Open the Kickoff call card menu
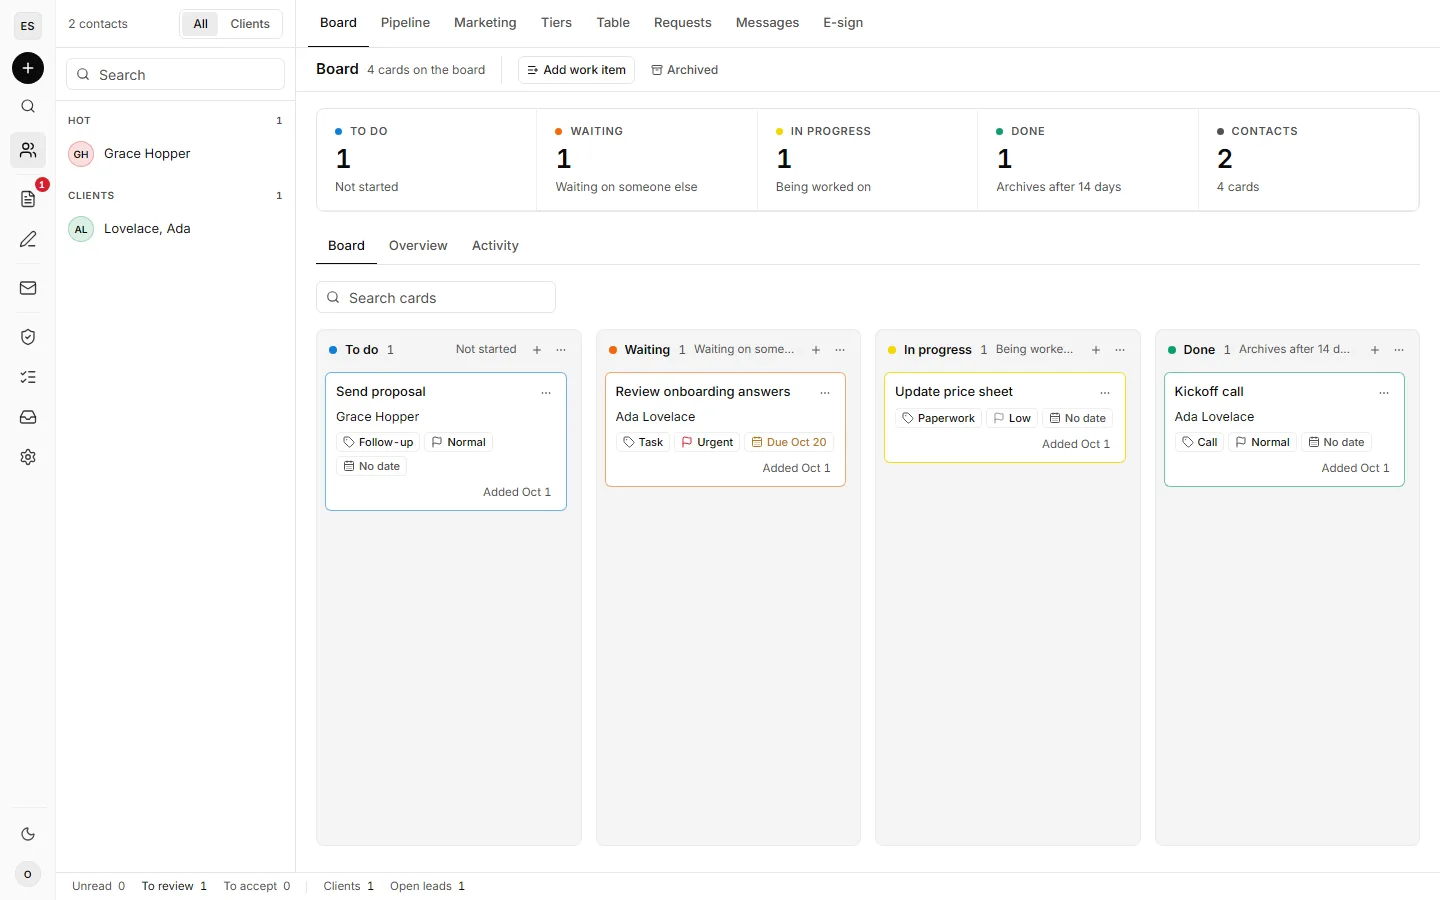The image size is (1440, 900). [x=1384, y=393]
